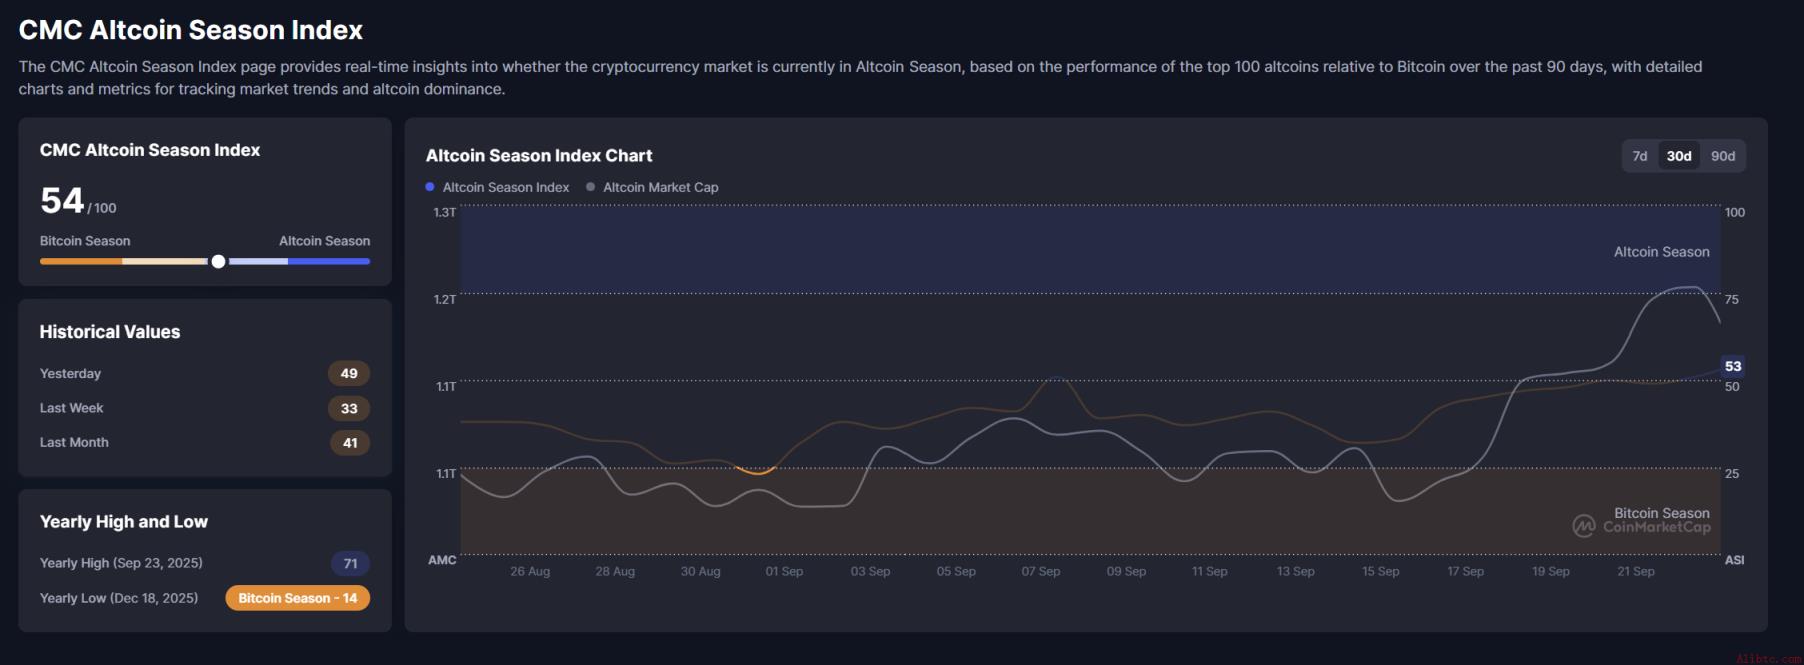Click the Altcoin Season Index Chart title

[539, 155]
